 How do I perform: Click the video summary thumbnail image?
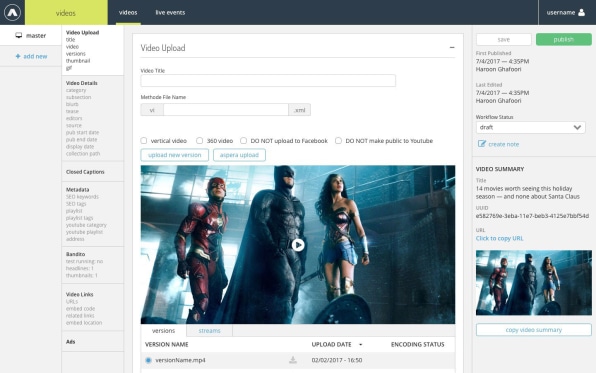pyautogui.click(x=534, y=283)
